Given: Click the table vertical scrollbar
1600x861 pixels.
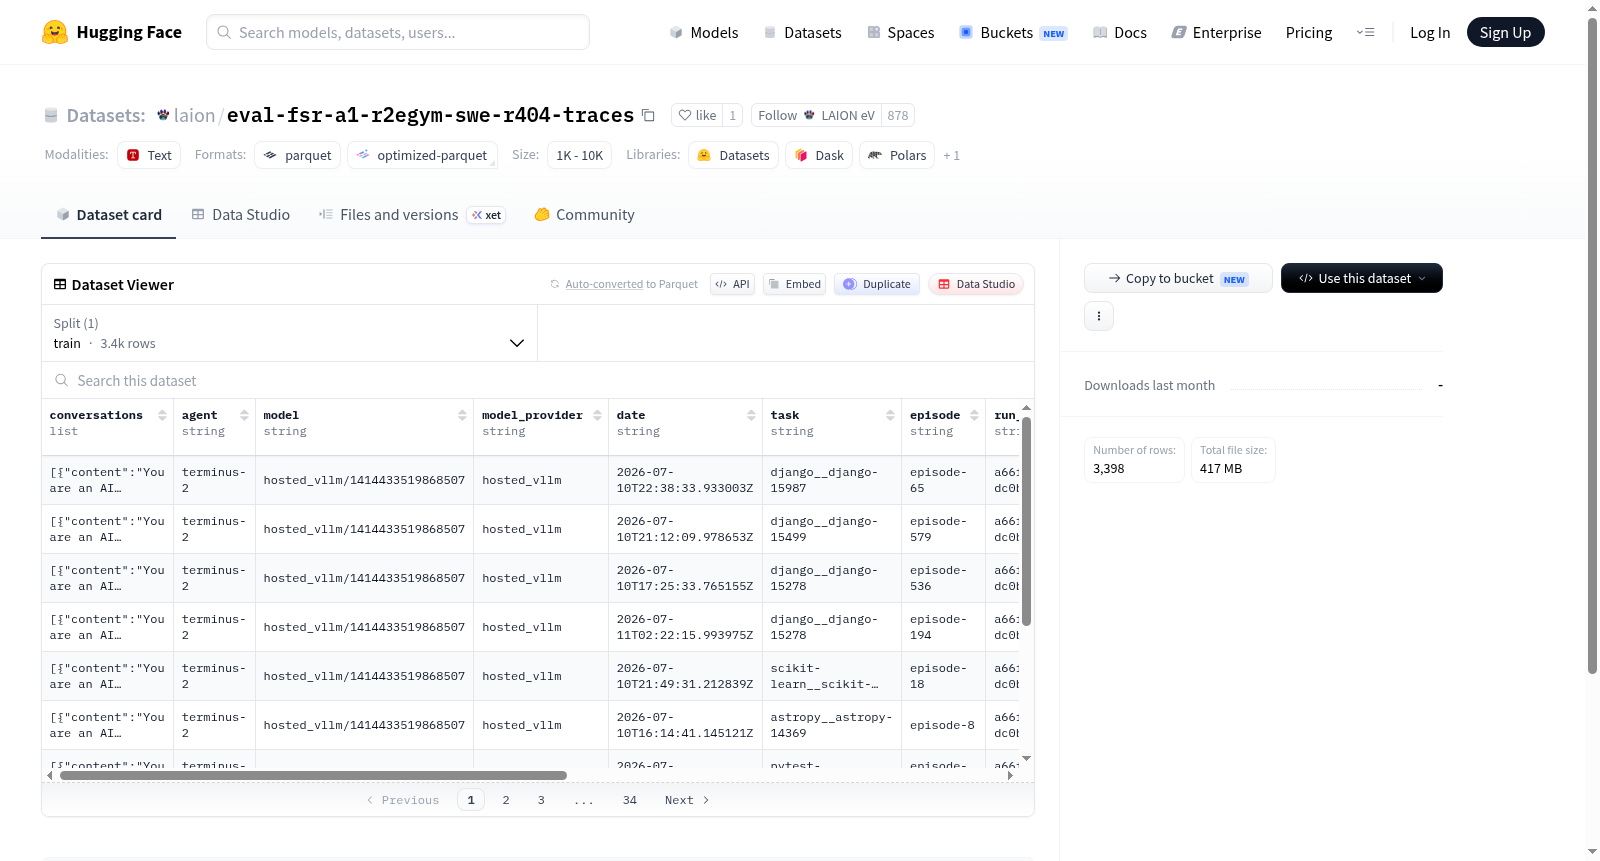Looking at the screenshot, I should point(1026,520).
